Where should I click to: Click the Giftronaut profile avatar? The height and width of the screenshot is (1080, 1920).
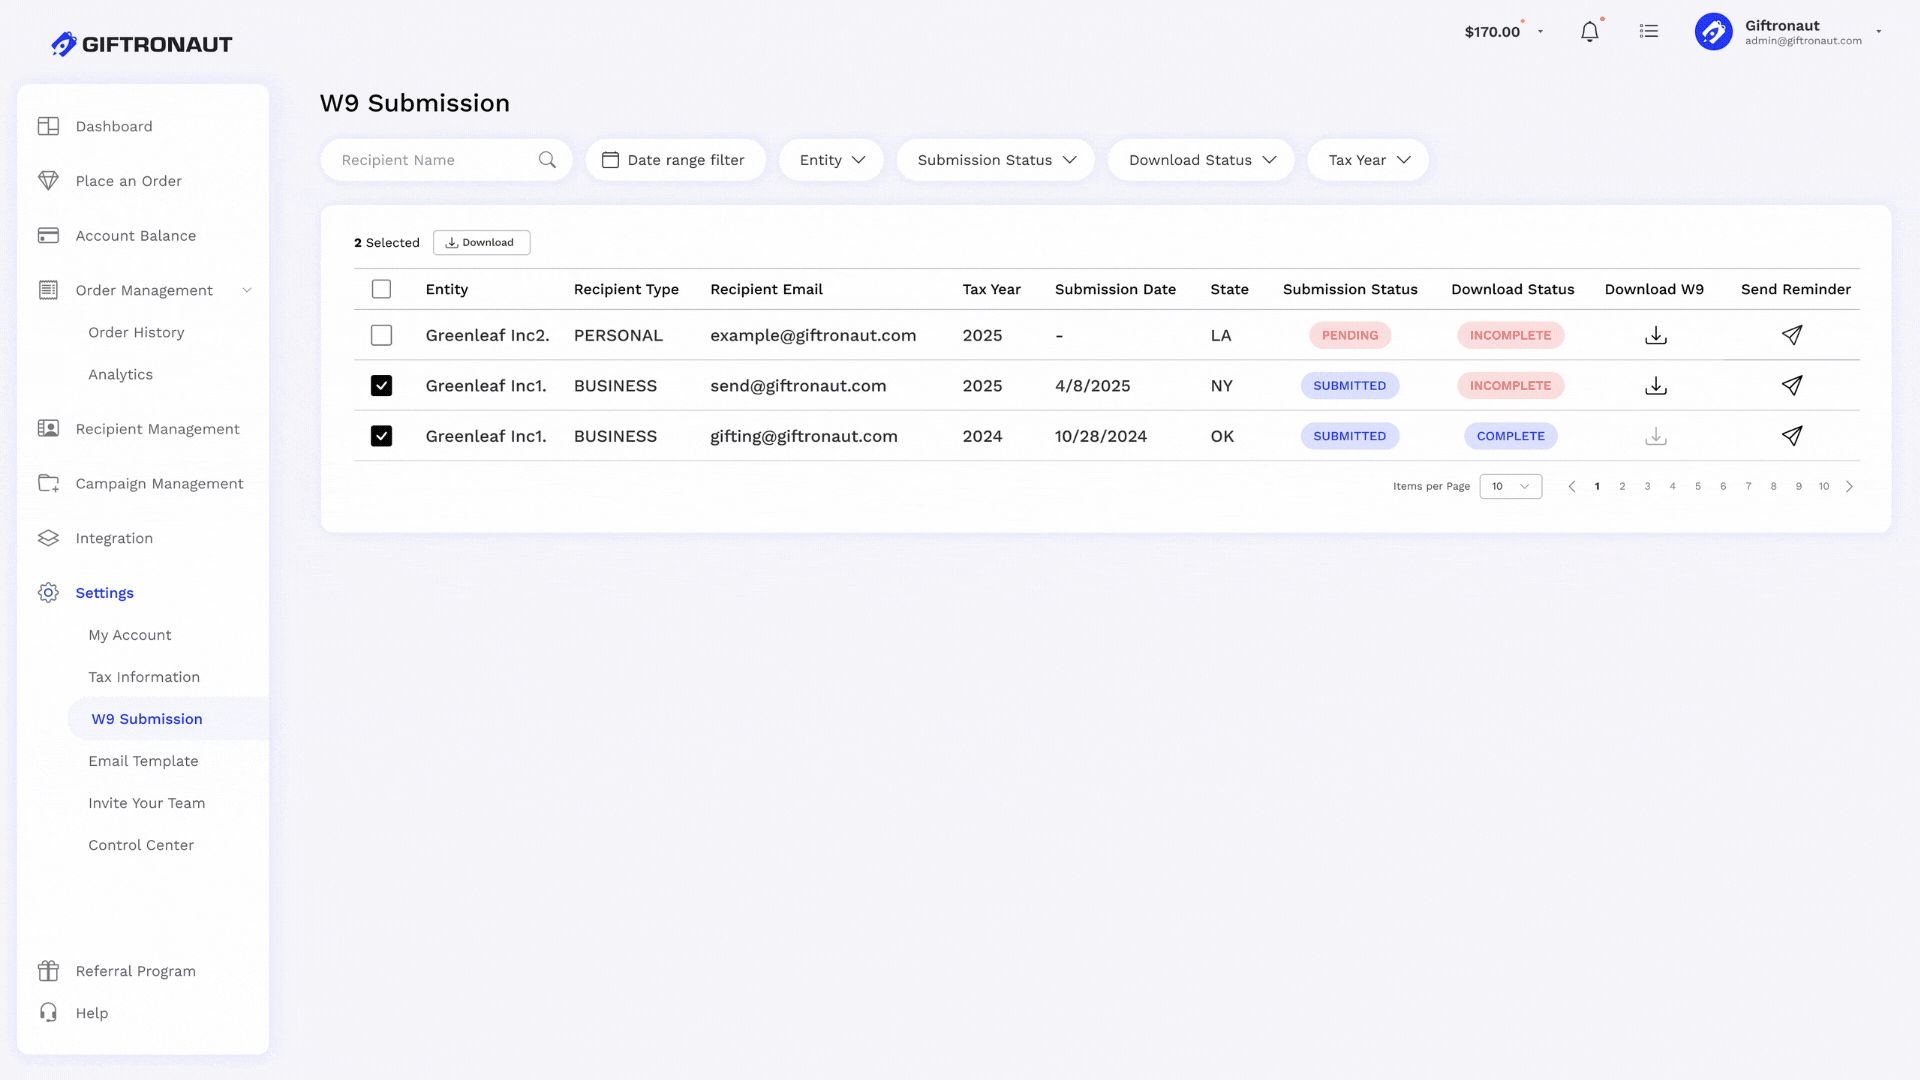(1713, 32)
